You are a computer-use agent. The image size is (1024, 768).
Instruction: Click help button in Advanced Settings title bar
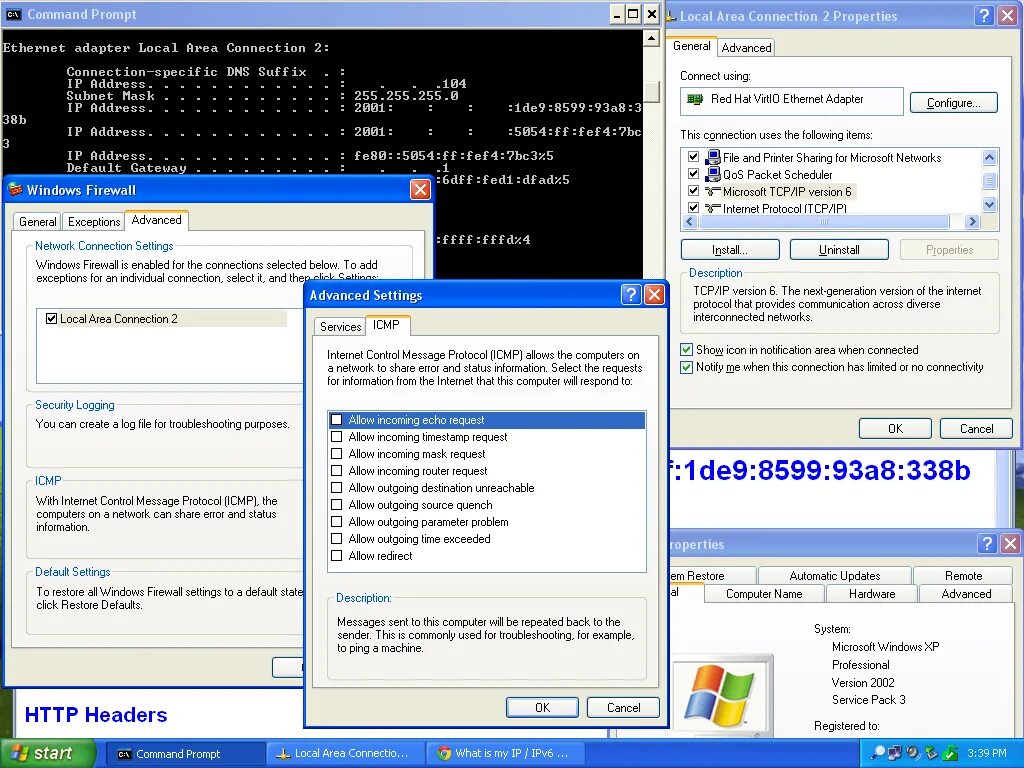click(630, 295)
